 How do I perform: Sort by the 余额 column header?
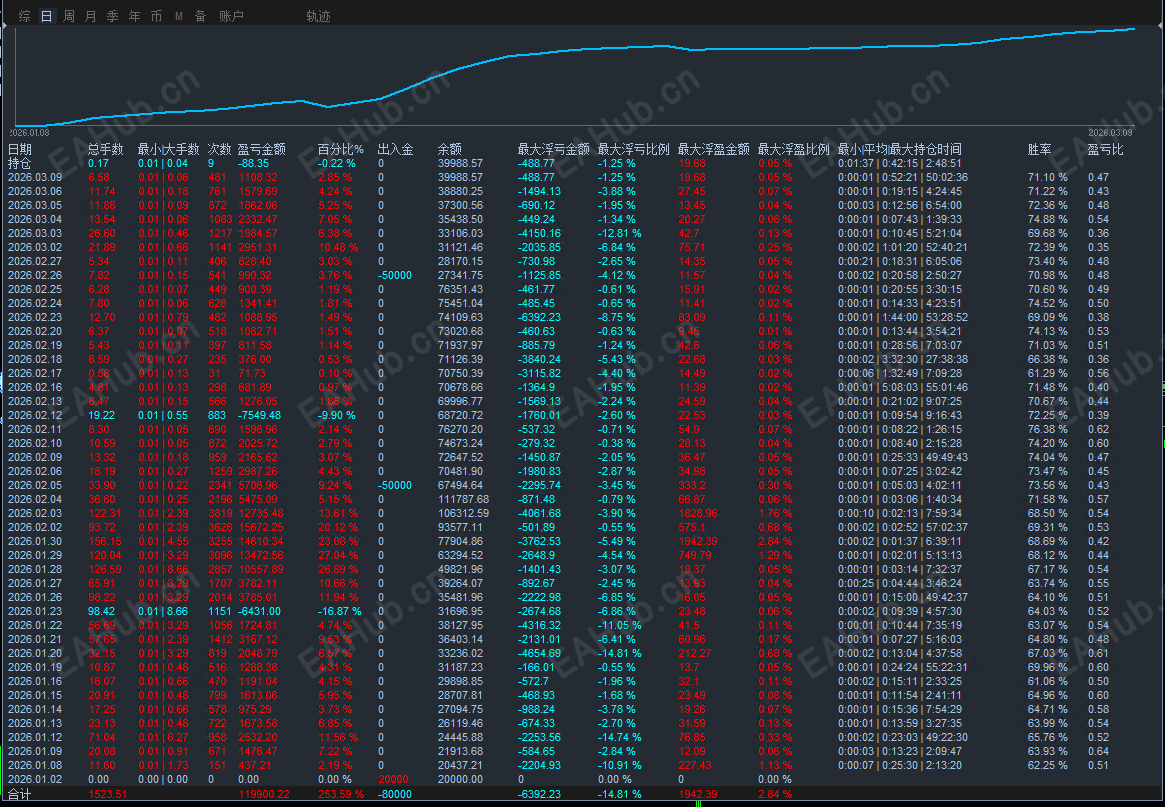pos(450,149)
